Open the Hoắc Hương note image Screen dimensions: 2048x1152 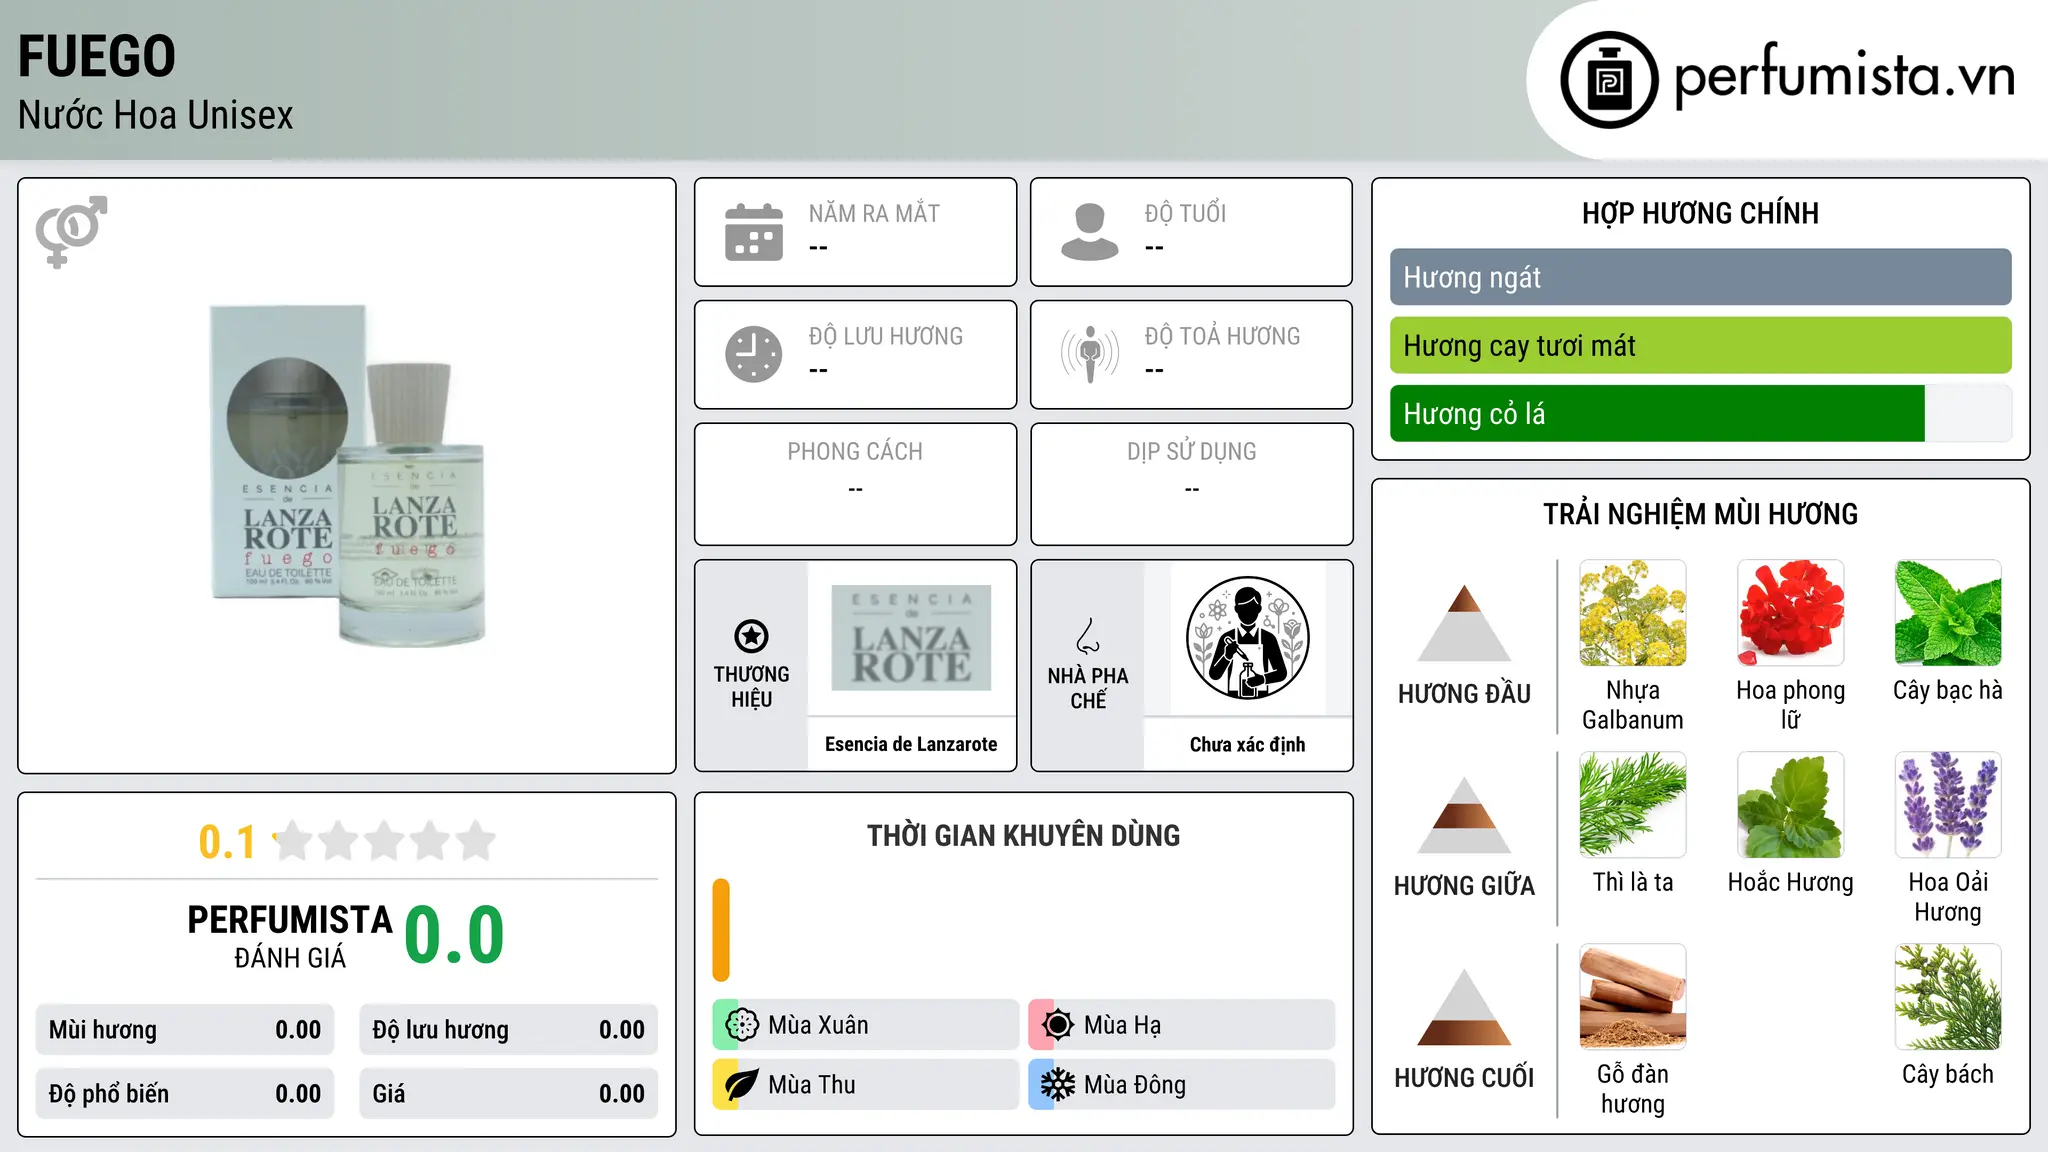click(1790, 805)
